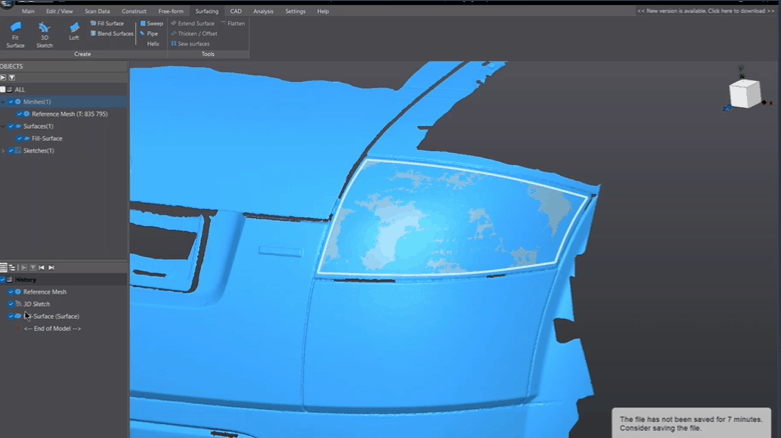Uncheck the Reference Mesh object checkbox
781x438 pixels.
19,114
